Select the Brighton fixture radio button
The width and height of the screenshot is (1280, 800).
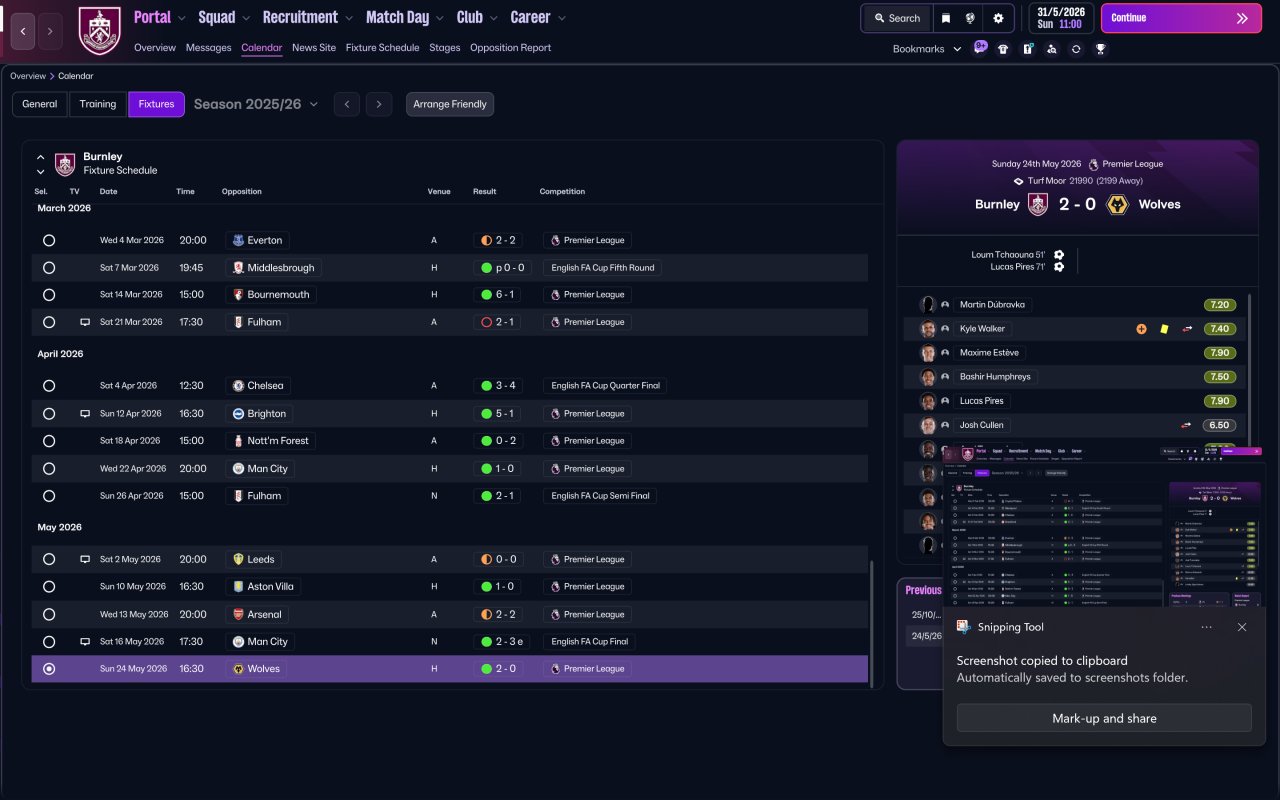click(49, 413)
